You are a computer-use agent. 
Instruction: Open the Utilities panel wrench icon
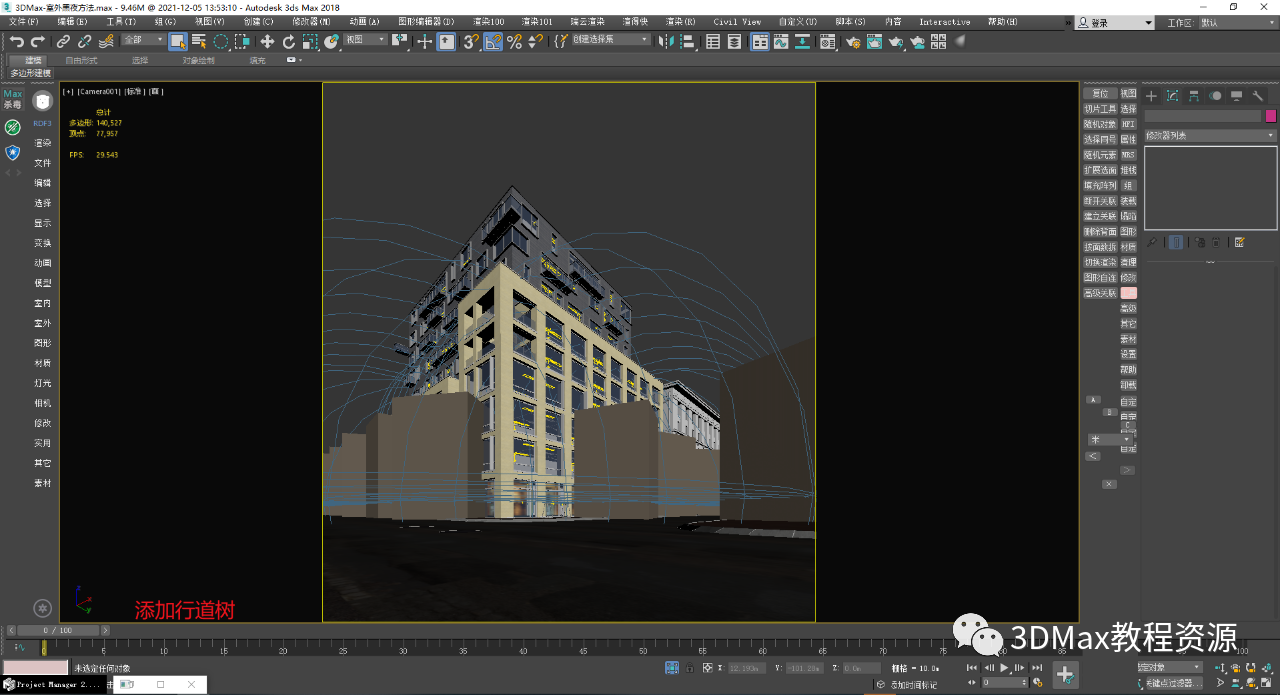click(x=1259, y=96)
